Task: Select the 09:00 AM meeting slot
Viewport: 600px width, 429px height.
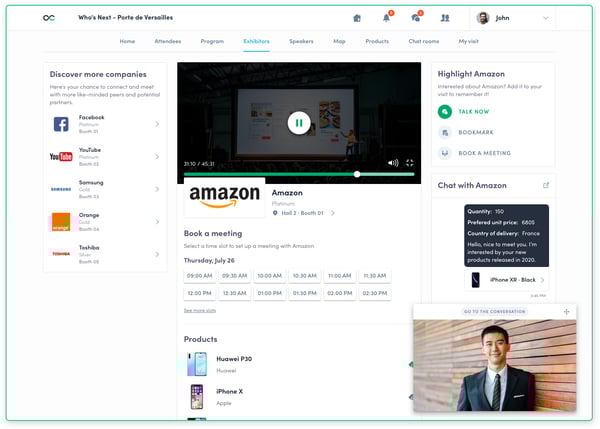Action: coord(199,276)
